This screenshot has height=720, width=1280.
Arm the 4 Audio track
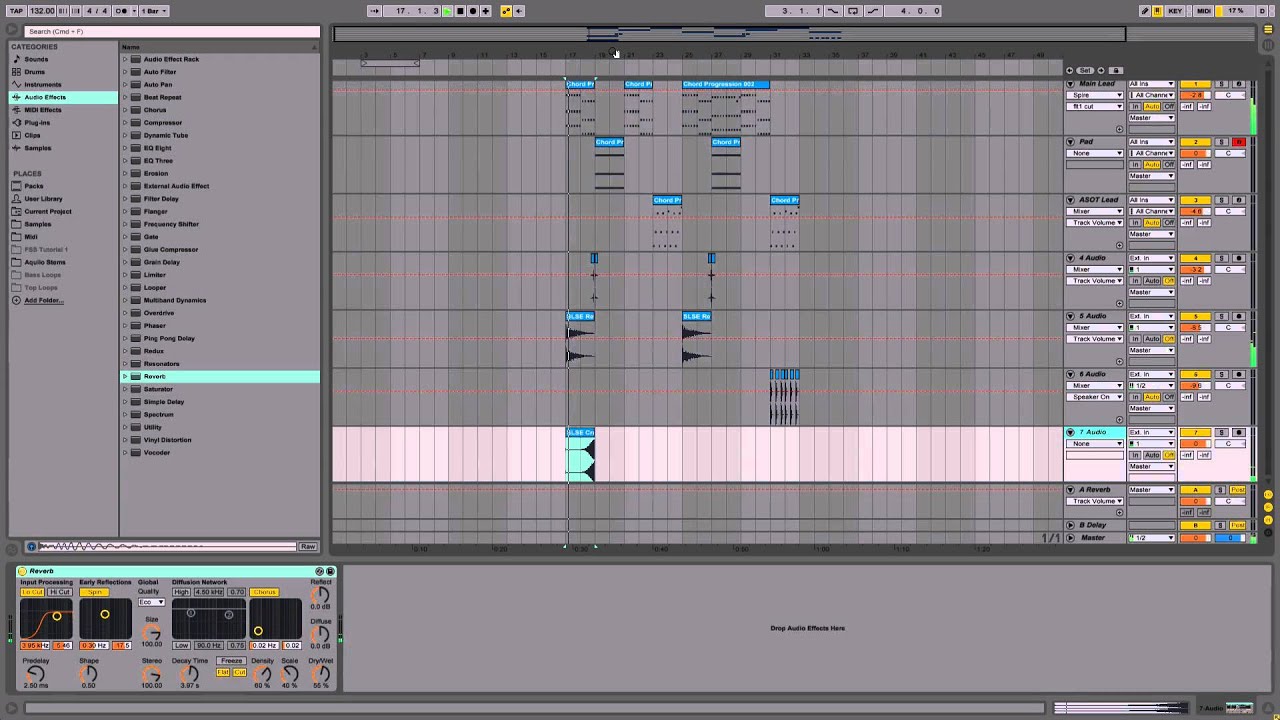(1239, 258)
